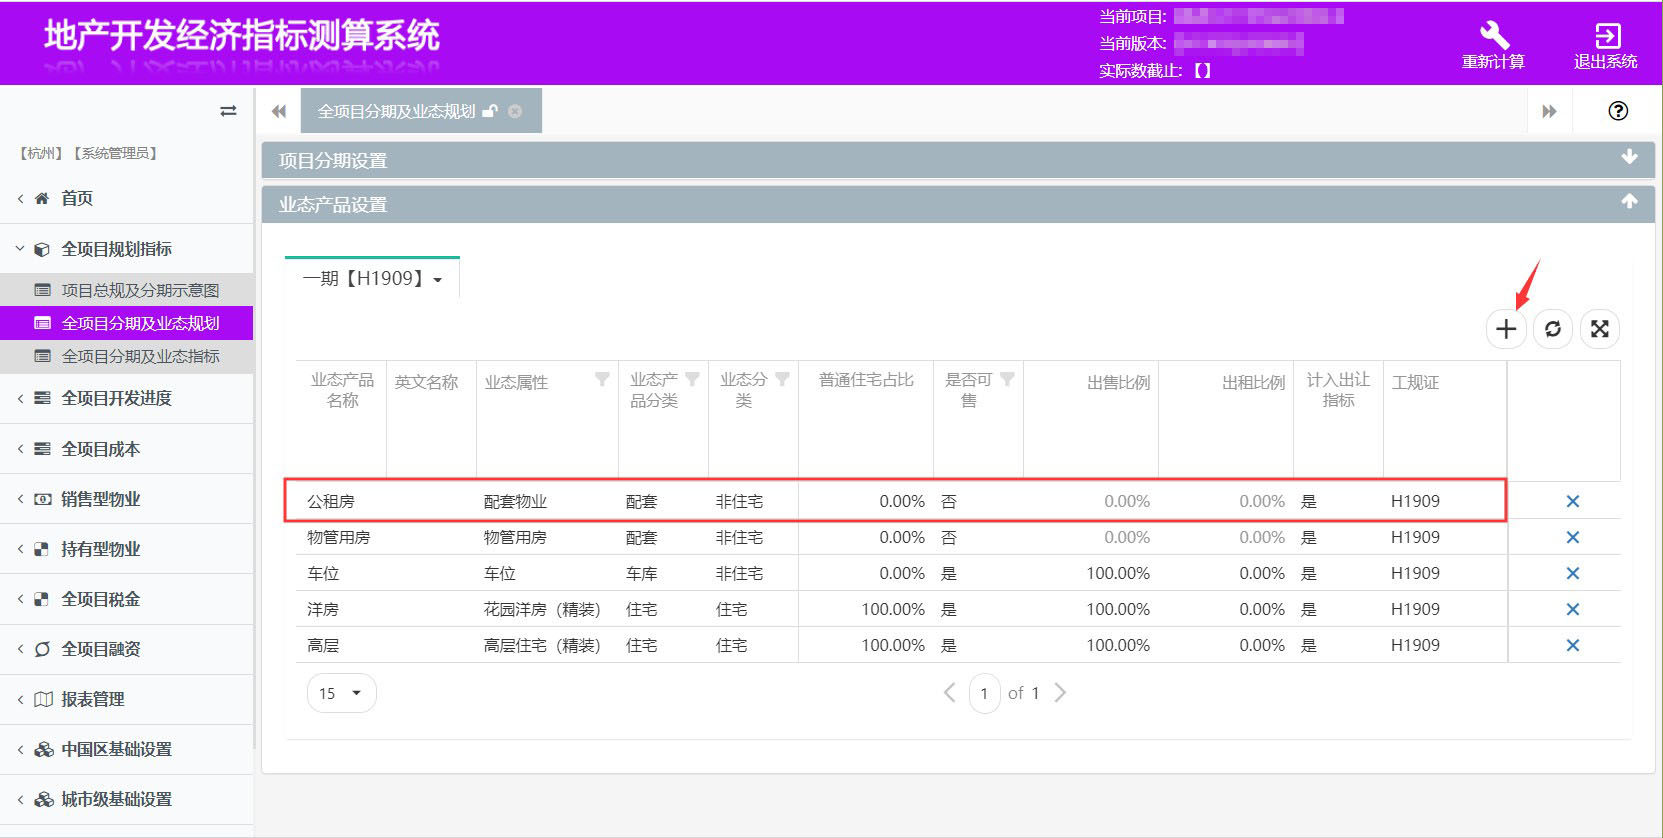Expand the 项目分期设置 panel

[x=1629, y=158]
